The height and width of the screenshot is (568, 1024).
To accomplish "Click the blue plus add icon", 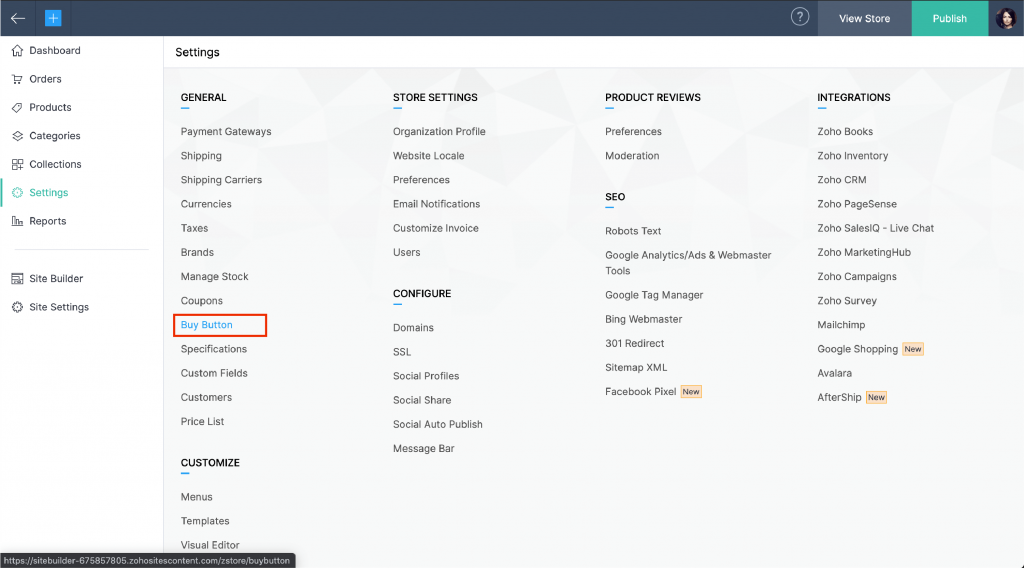I will [53, 18].
